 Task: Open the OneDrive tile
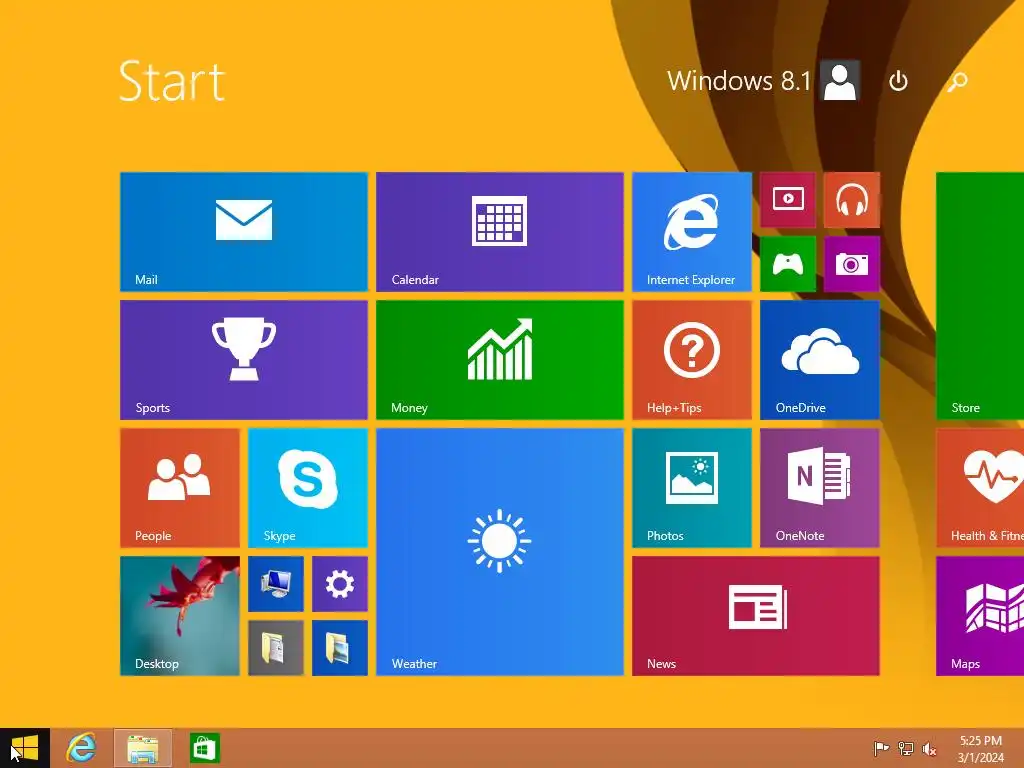820,360
